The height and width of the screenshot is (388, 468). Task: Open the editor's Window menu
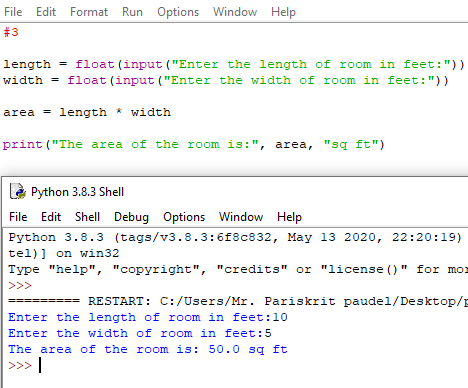235,12
